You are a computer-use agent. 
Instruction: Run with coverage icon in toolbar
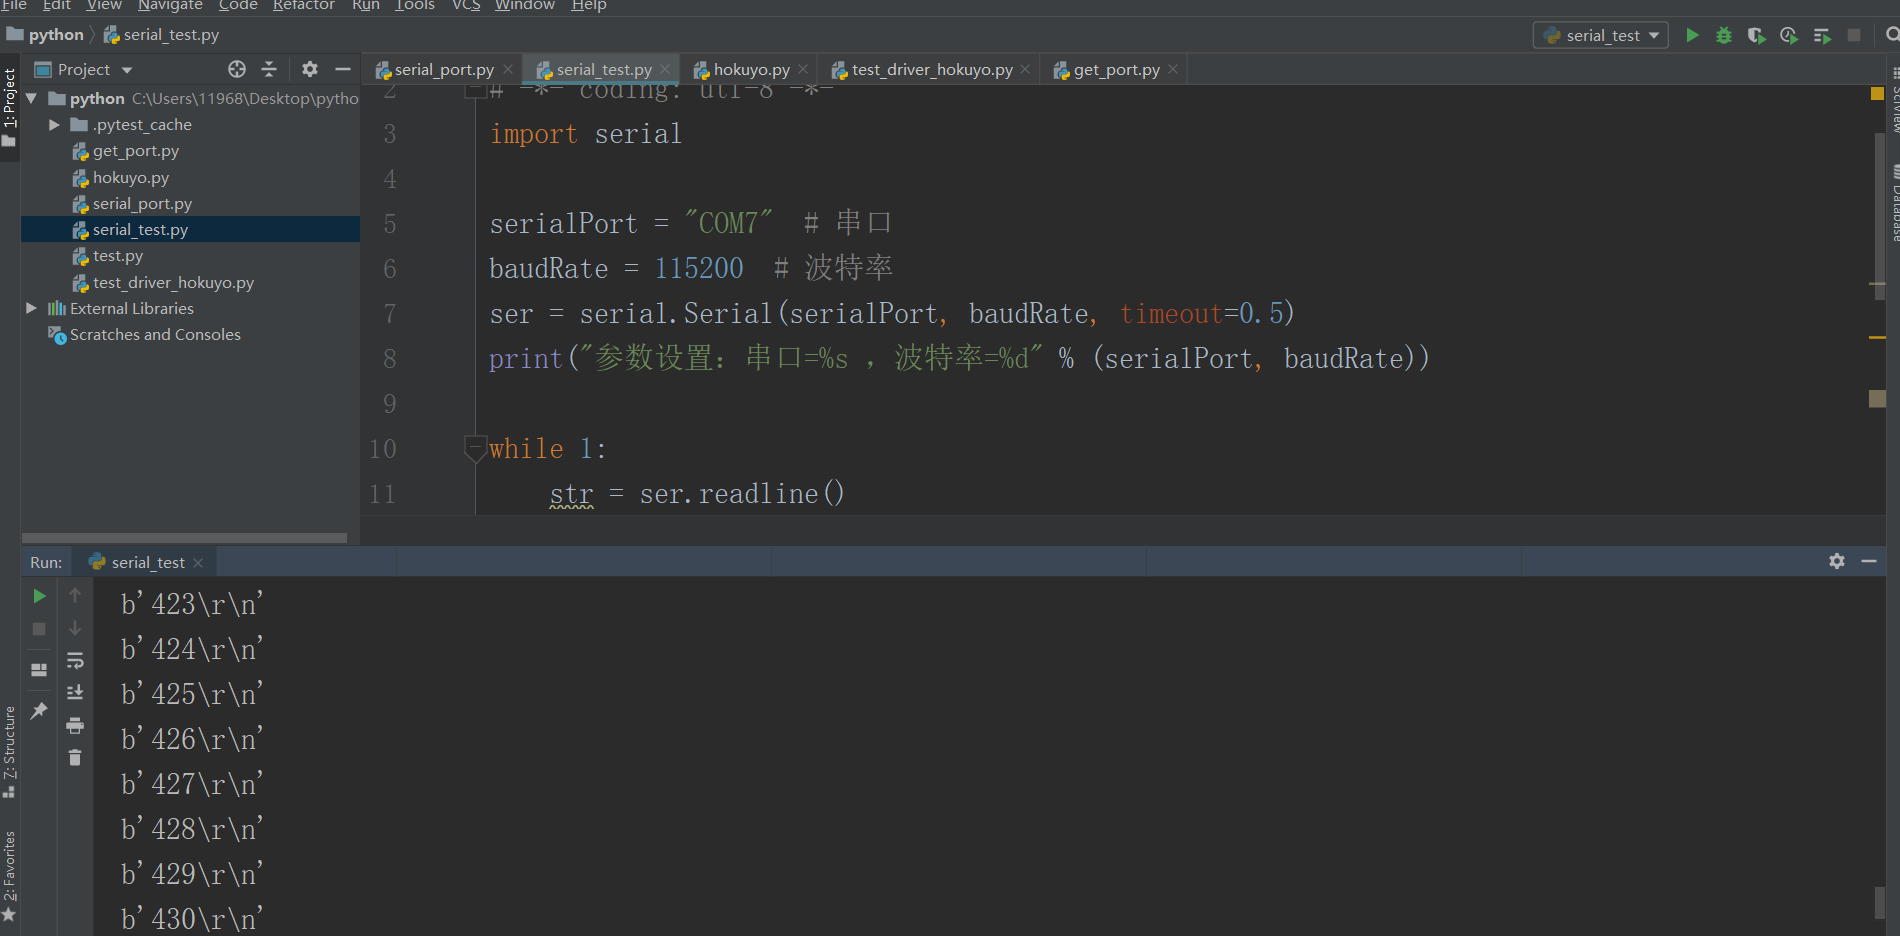(1756, 35)
